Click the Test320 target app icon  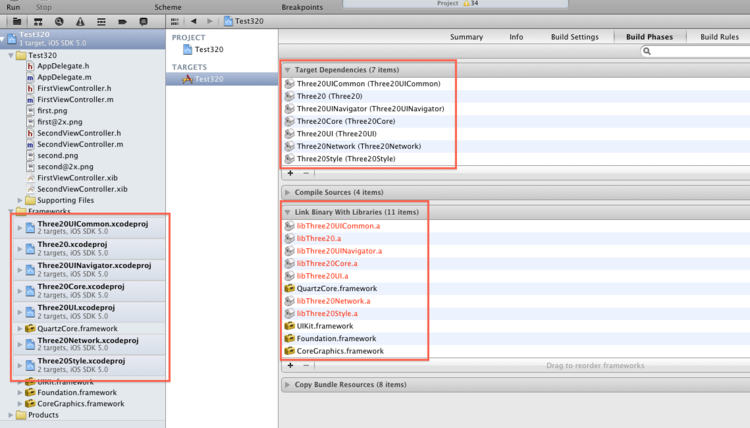[x=188, y=79]
